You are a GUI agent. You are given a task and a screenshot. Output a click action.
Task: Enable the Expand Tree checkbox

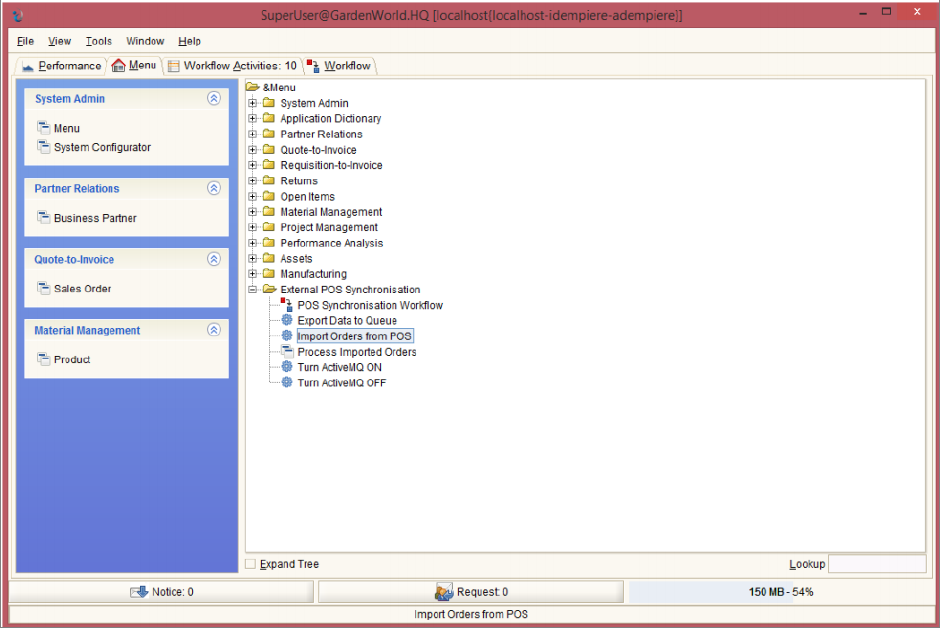click(x=251, y=564)
